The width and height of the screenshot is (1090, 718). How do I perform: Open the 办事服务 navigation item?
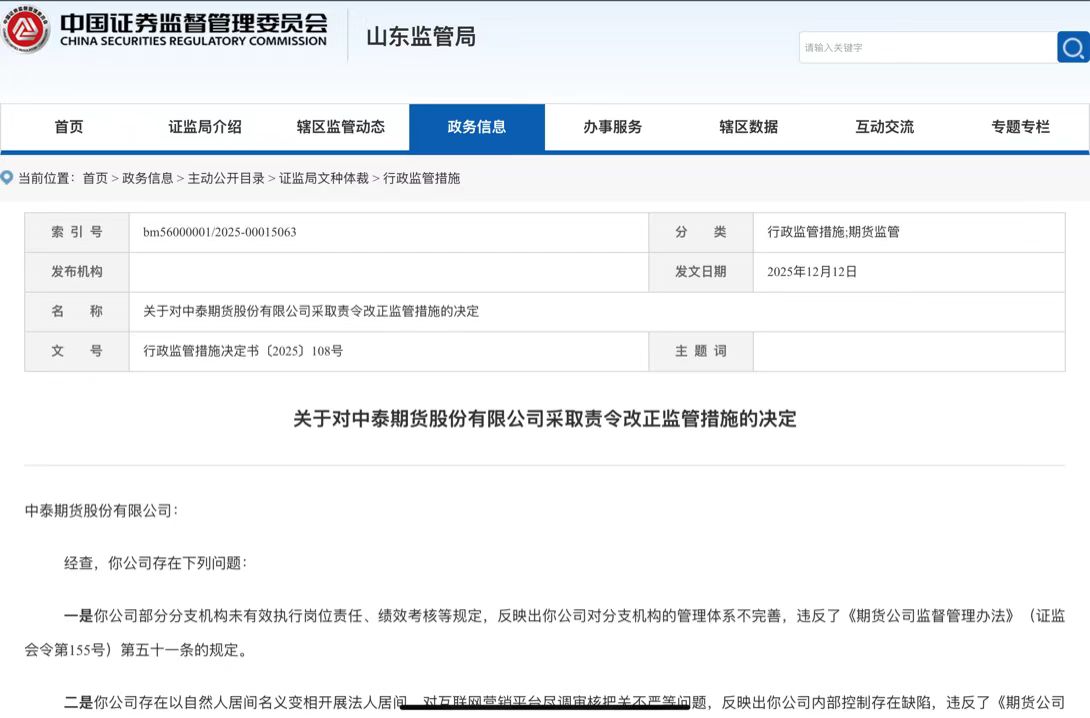613,127
